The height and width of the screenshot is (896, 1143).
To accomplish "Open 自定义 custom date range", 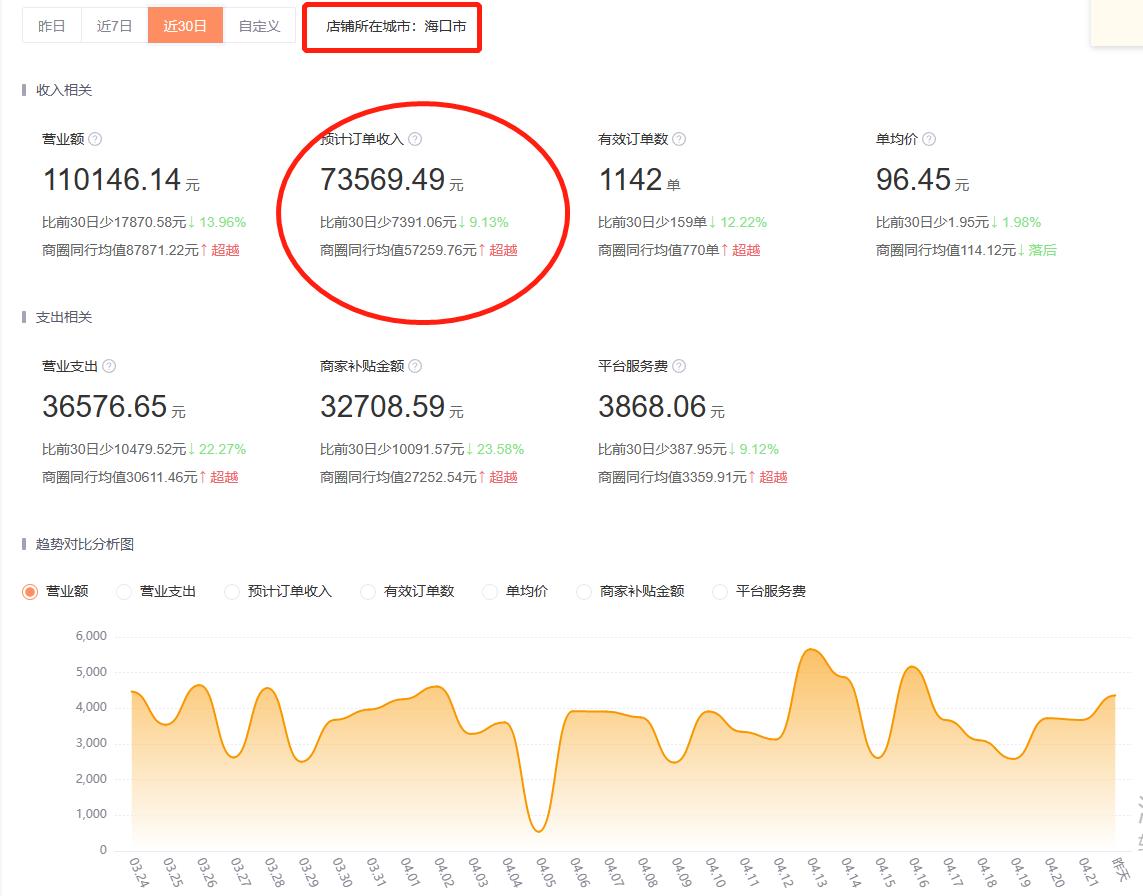I will pos(260,26).
